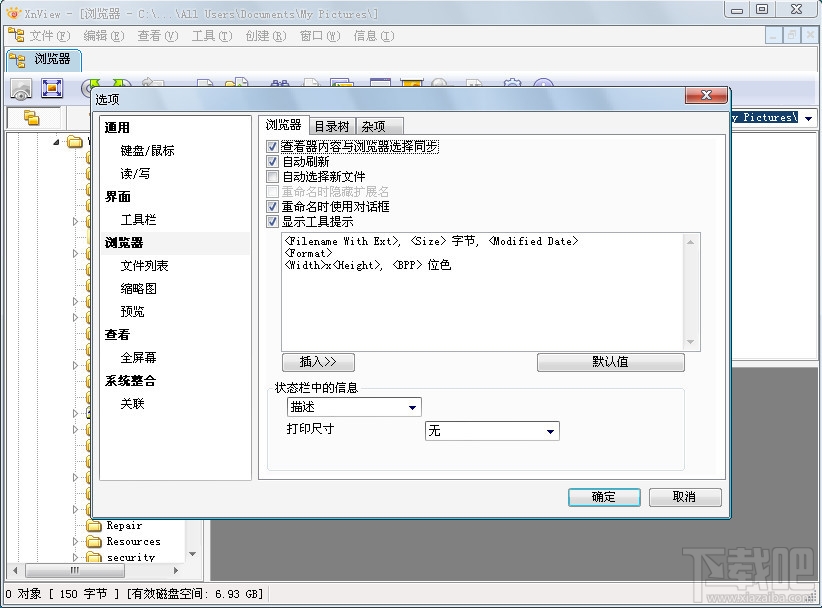
Task: Switch to the 目录树 tab in the dialog
Action: coord(331,125)
